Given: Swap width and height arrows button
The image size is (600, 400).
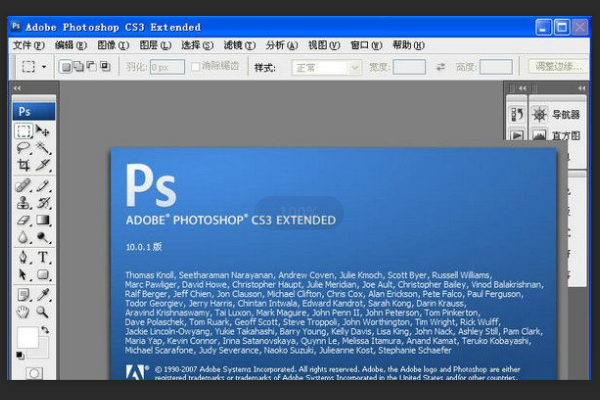Looking at the screenshot, I should pyautogui.click(x=441, y=67).
